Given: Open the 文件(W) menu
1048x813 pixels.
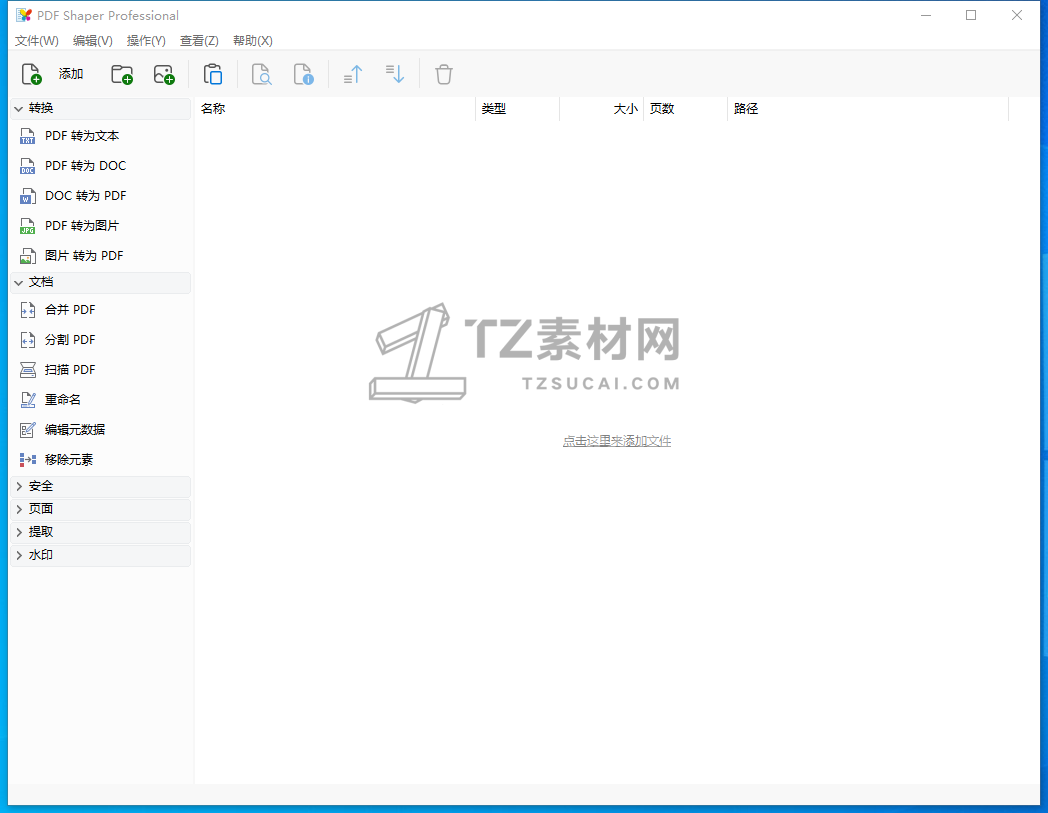Looking at the screenshot, I should point(37,41).
